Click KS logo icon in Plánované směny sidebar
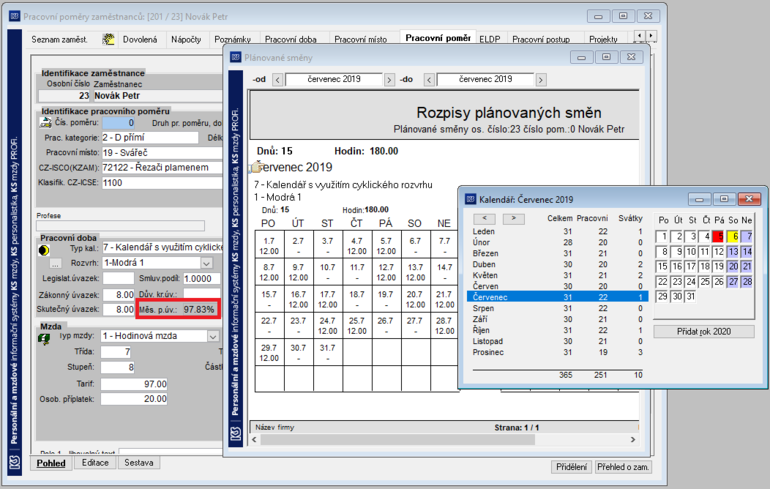The height and width of the screenshot is (489, 770). pos(236,434)
